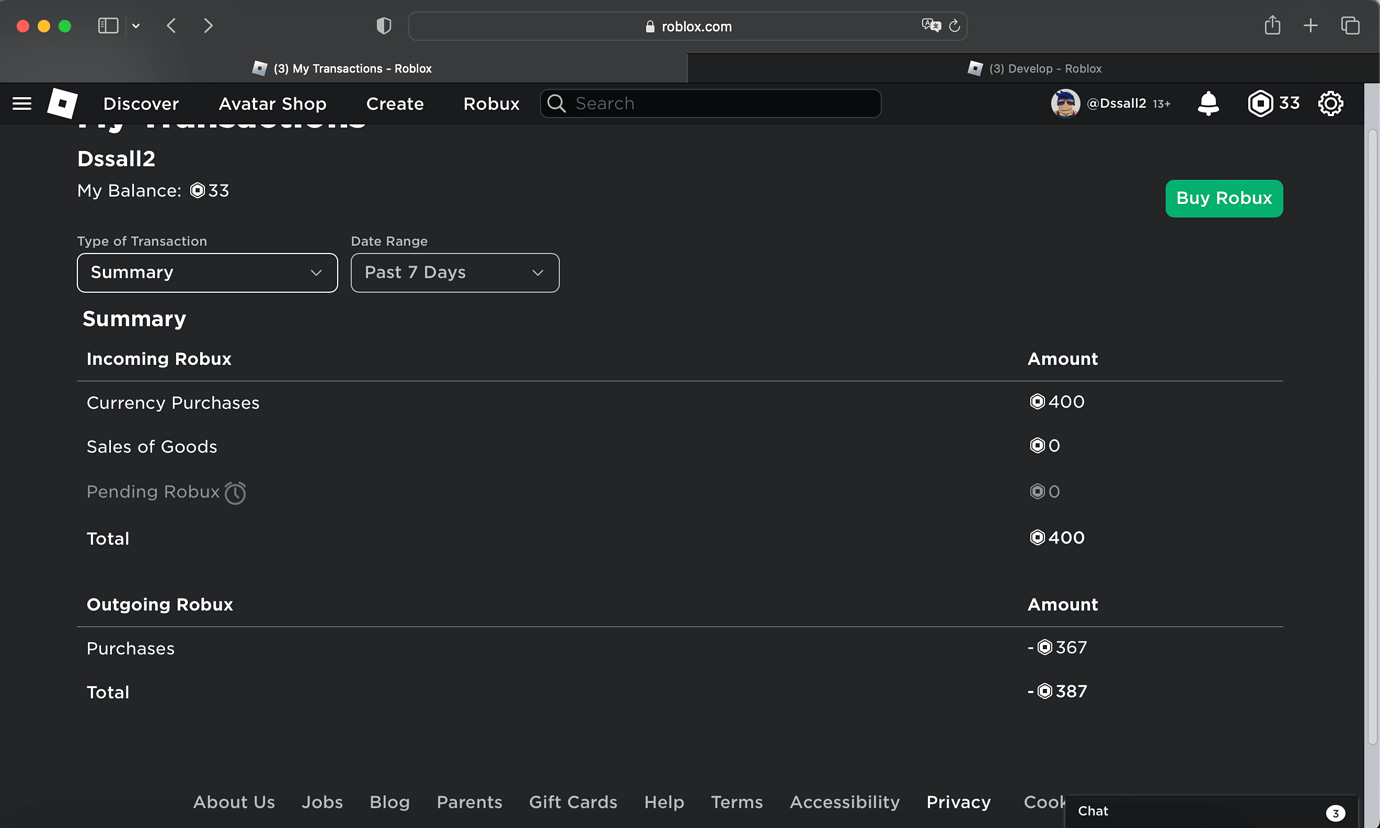Click the clock icon beside Pending Robux

click(x=235, y=492)
